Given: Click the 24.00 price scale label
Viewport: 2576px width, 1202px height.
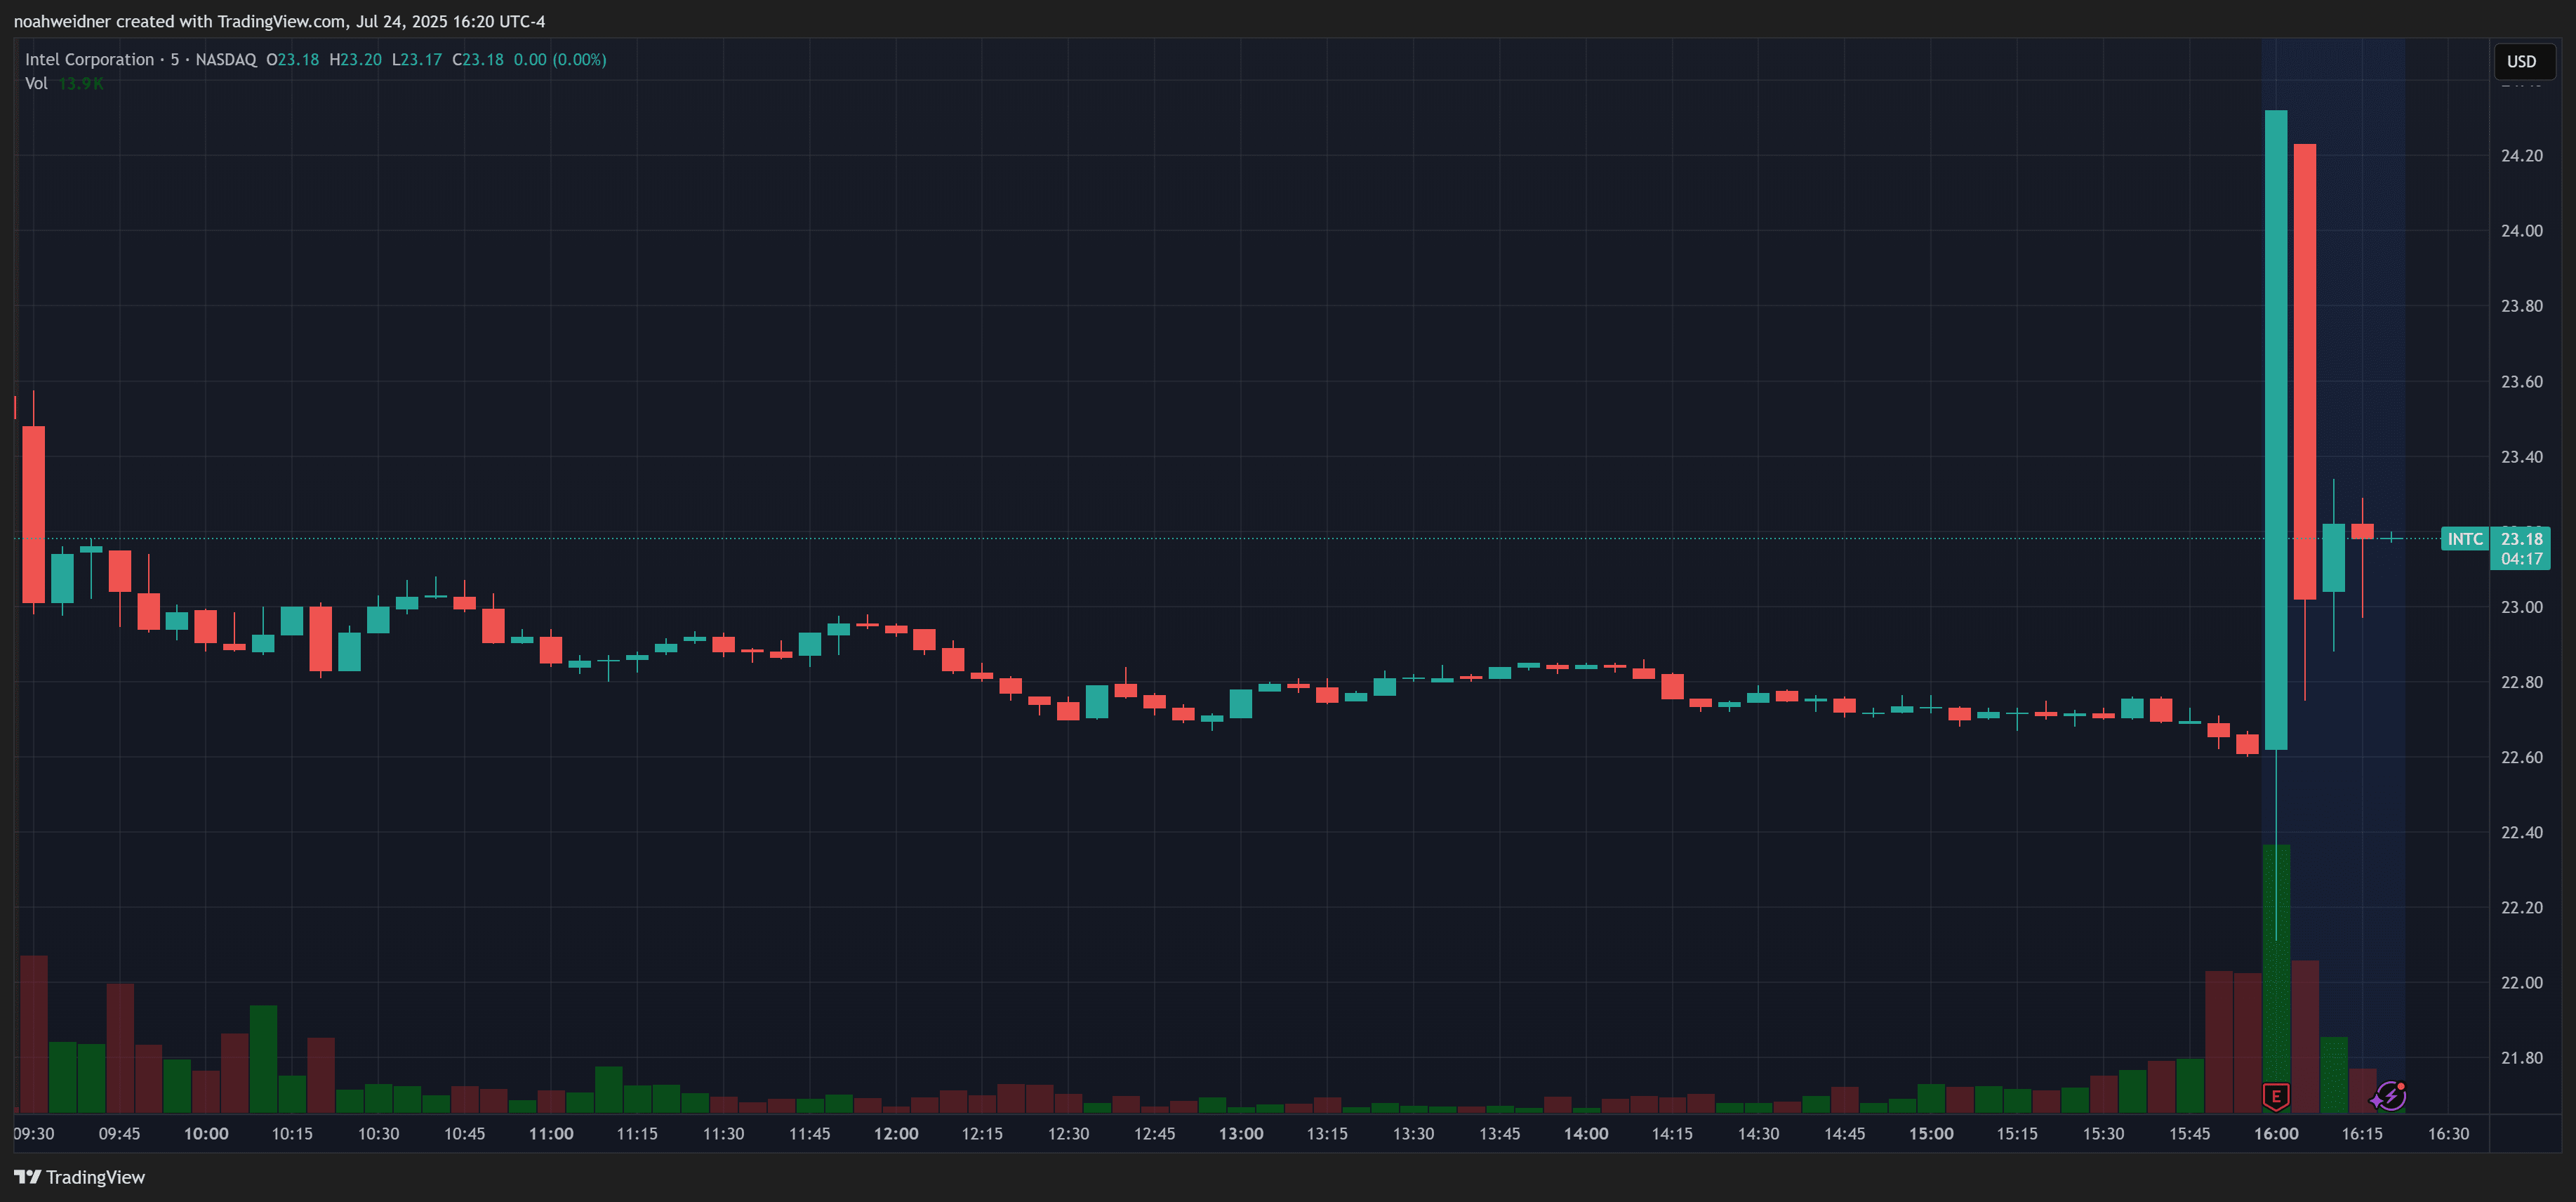Looking at the screenshot, I should click(2521, 231).
